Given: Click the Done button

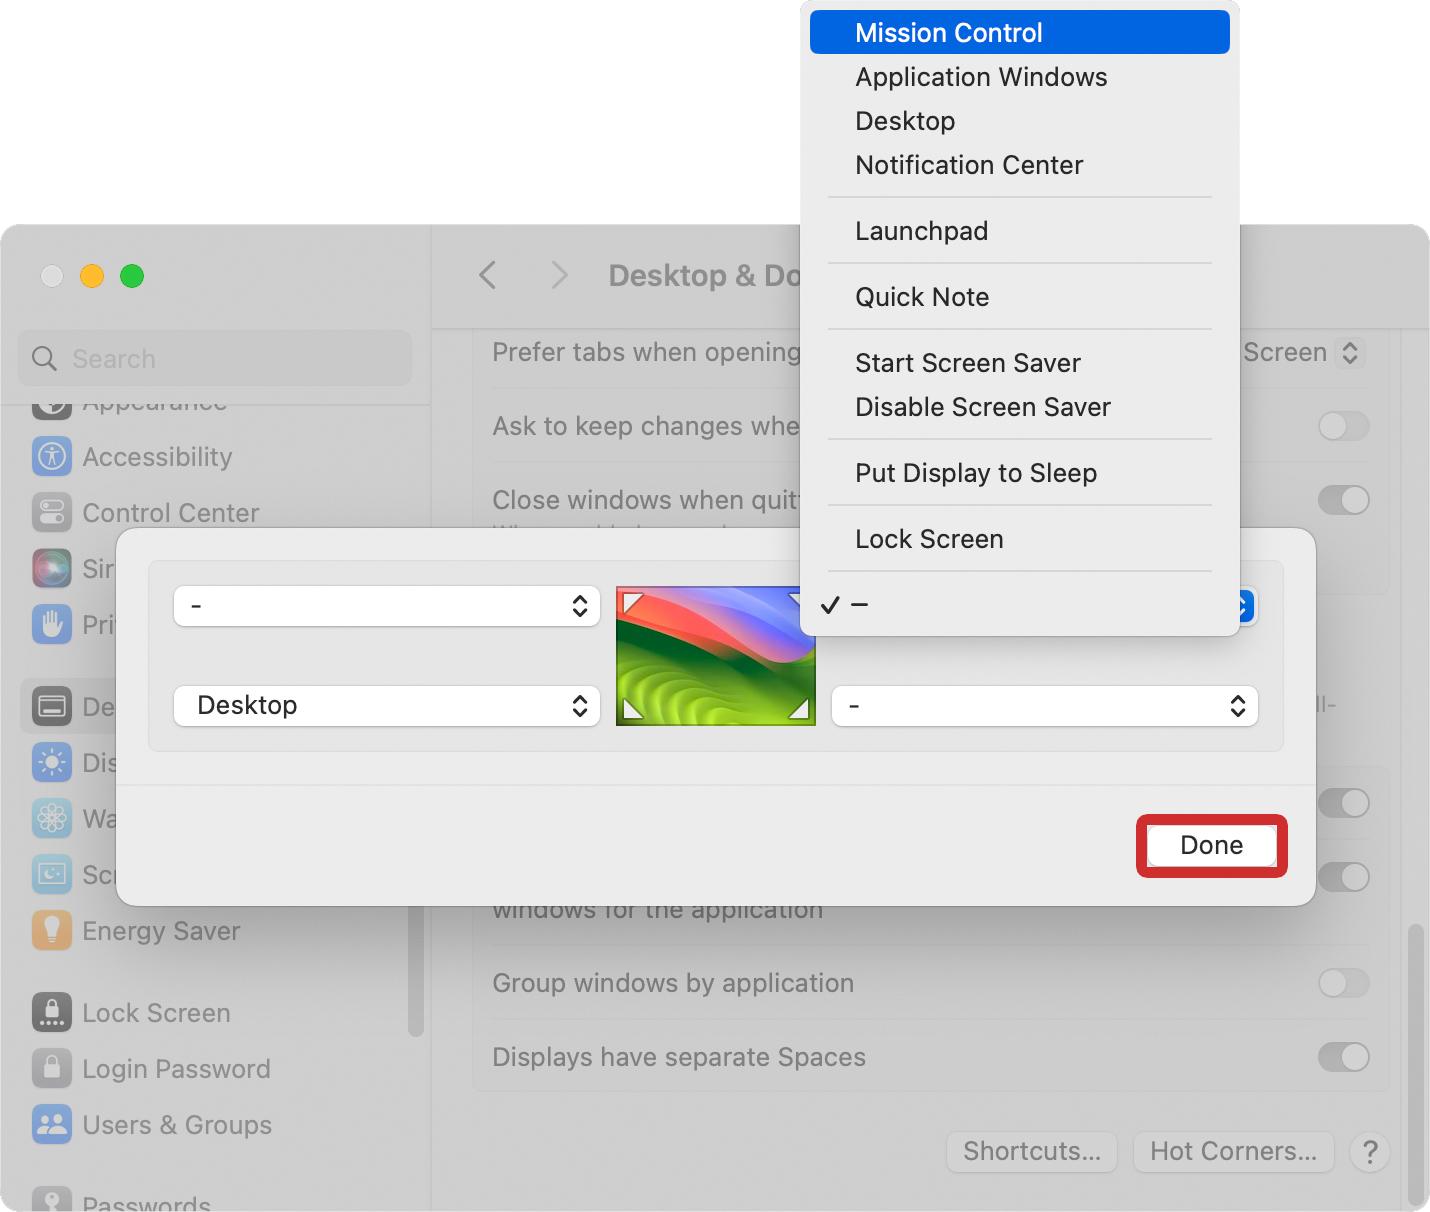Looking at the screenshot, I should point(1211,846).
